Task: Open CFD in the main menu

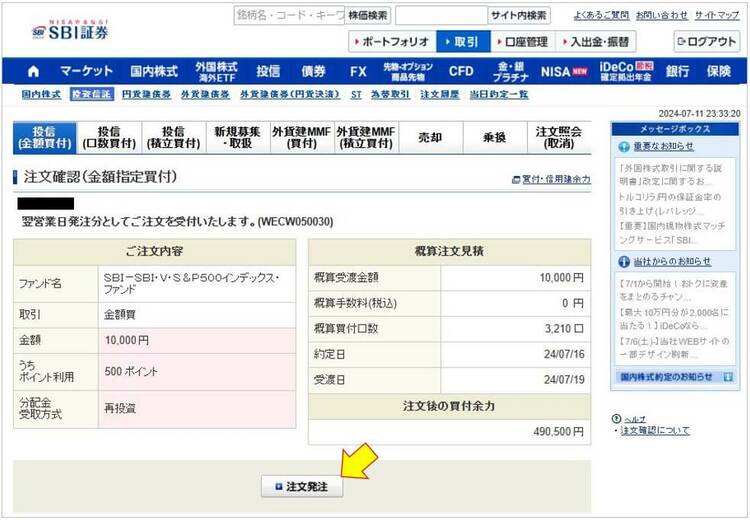Action: pyautogui.click(x=461, y=71)
